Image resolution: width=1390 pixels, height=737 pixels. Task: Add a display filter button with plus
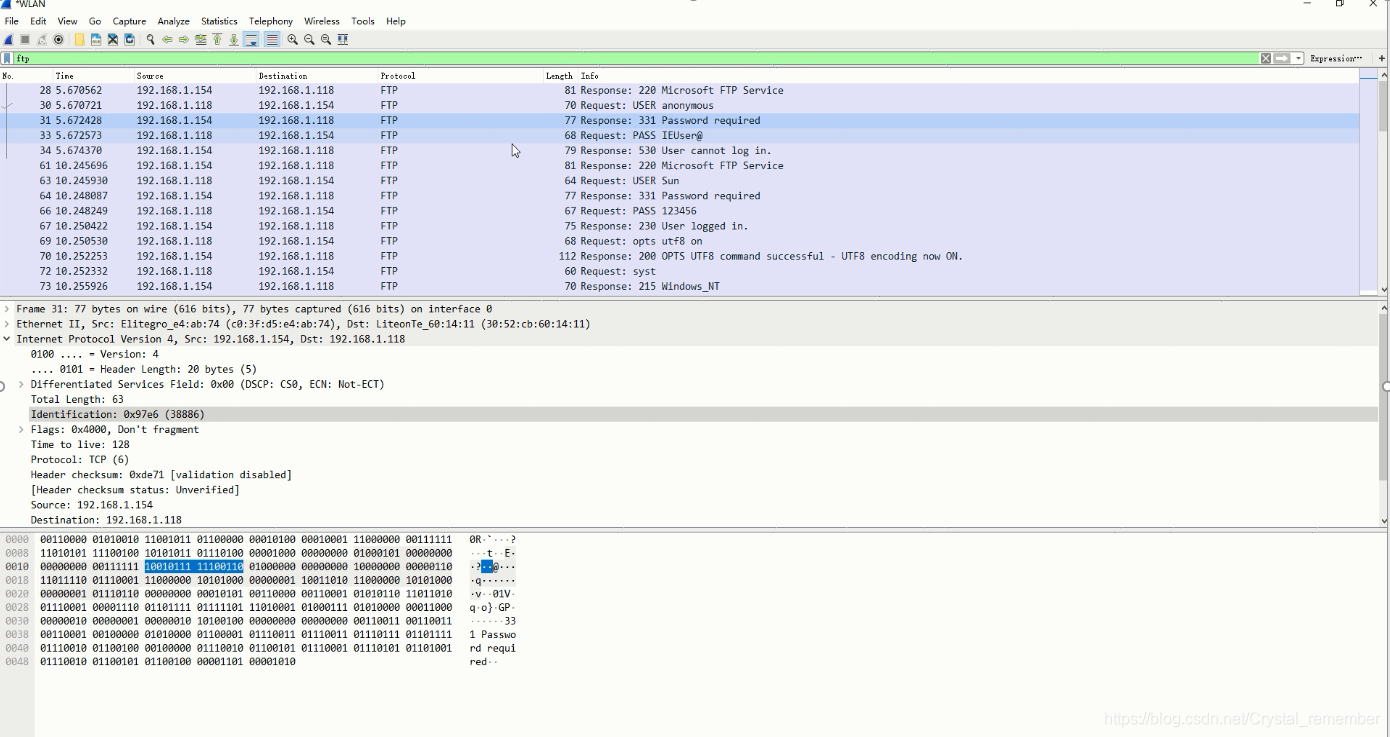coord(1382,59)
